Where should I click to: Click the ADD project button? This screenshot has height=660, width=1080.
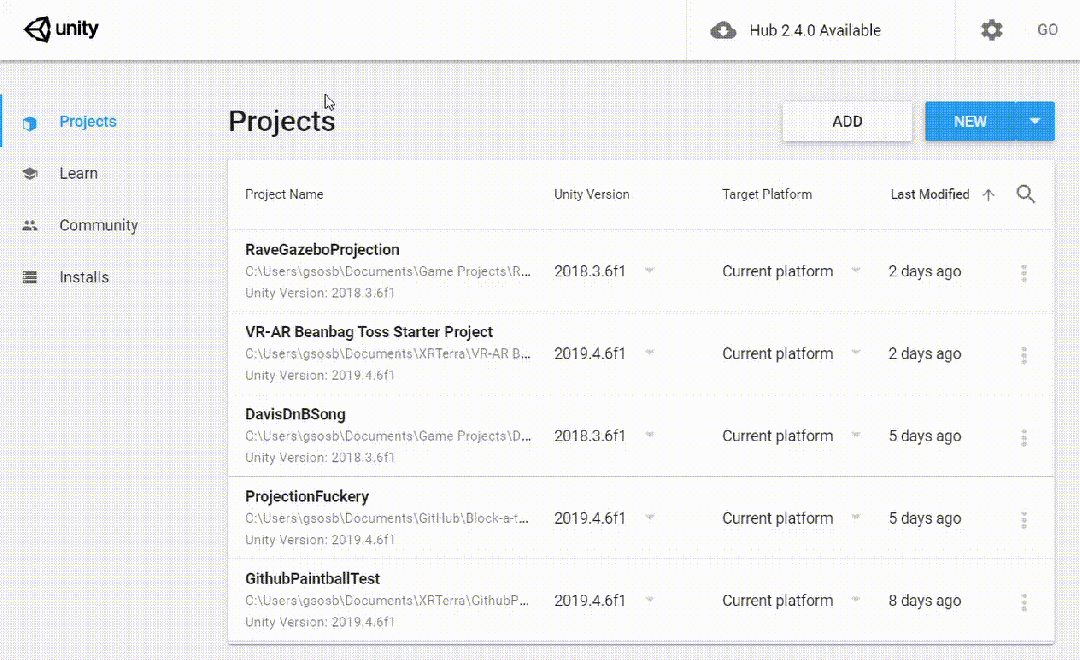pos(847,121)
